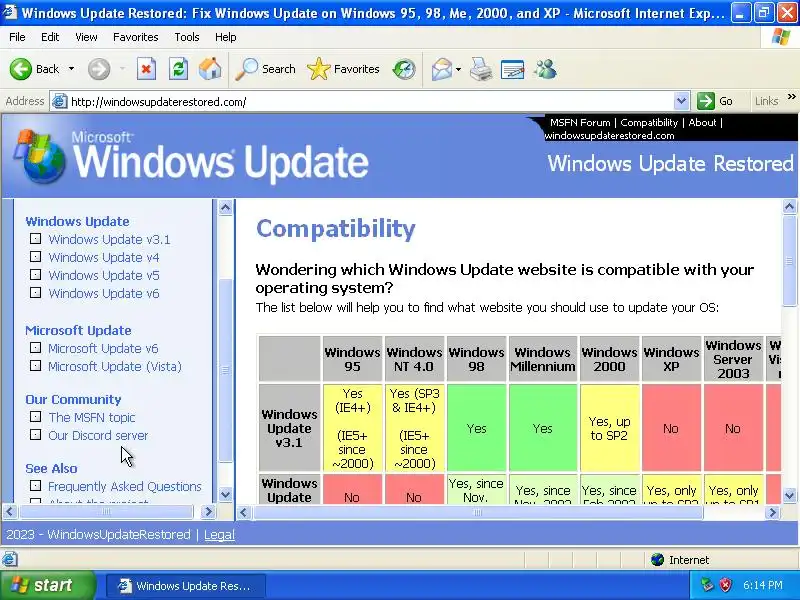The image size is (800, 600).
Task: Click the bullet icon beside Our Discord server
Action: 35,434
